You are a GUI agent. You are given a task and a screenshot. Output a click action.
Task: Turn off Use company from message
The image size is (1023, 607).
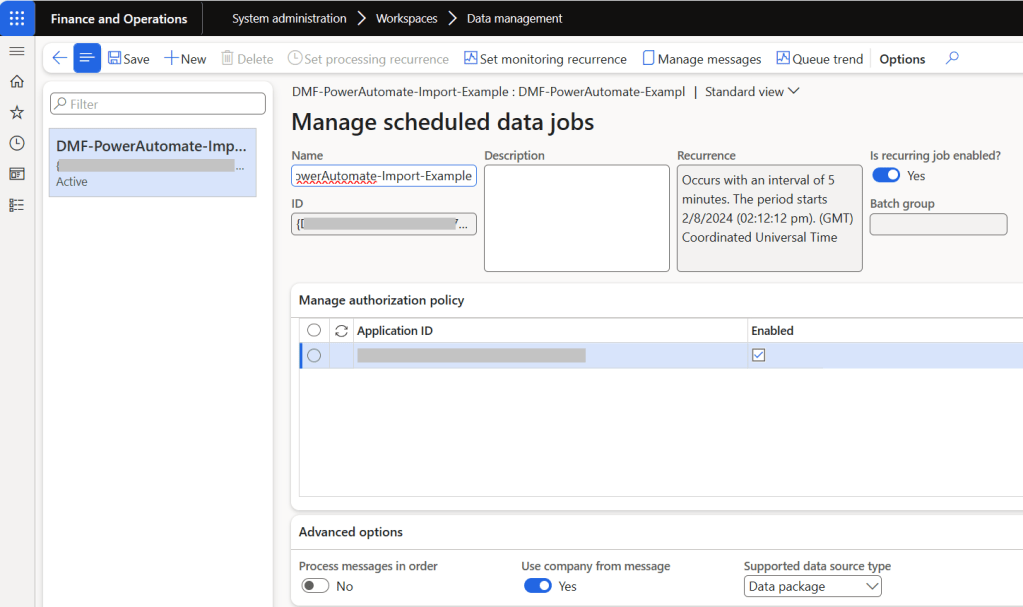538,586
